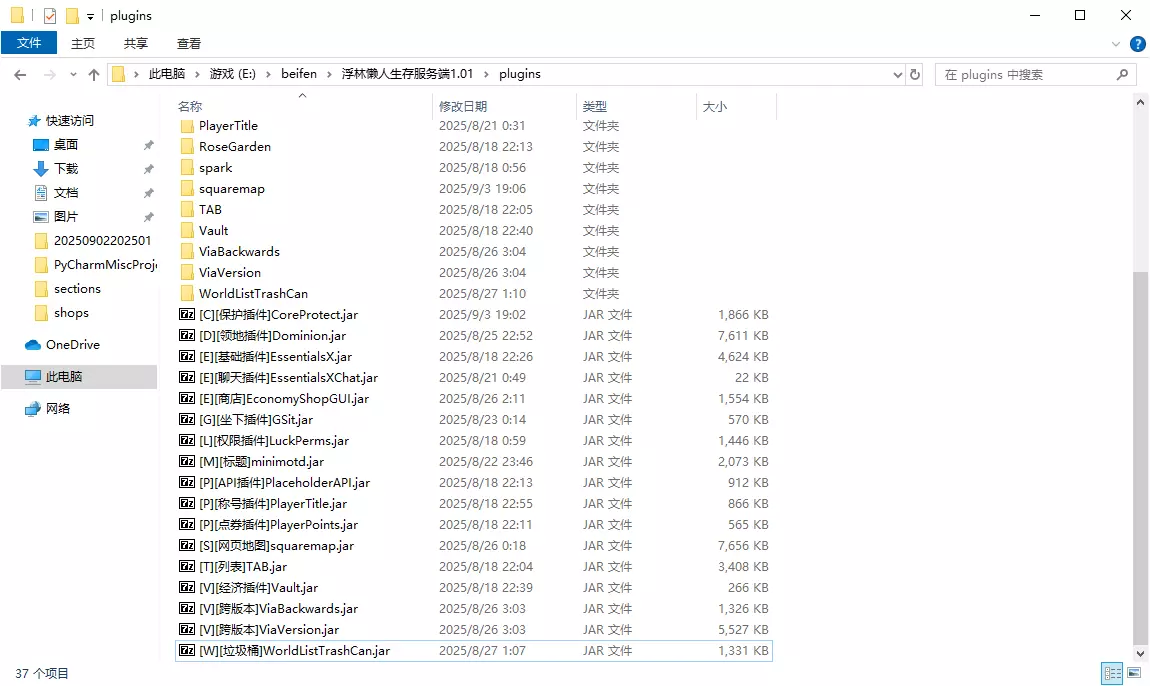Sort by the 大小 column header
The image size is (1150, 686).
click(x=736, y=106)
